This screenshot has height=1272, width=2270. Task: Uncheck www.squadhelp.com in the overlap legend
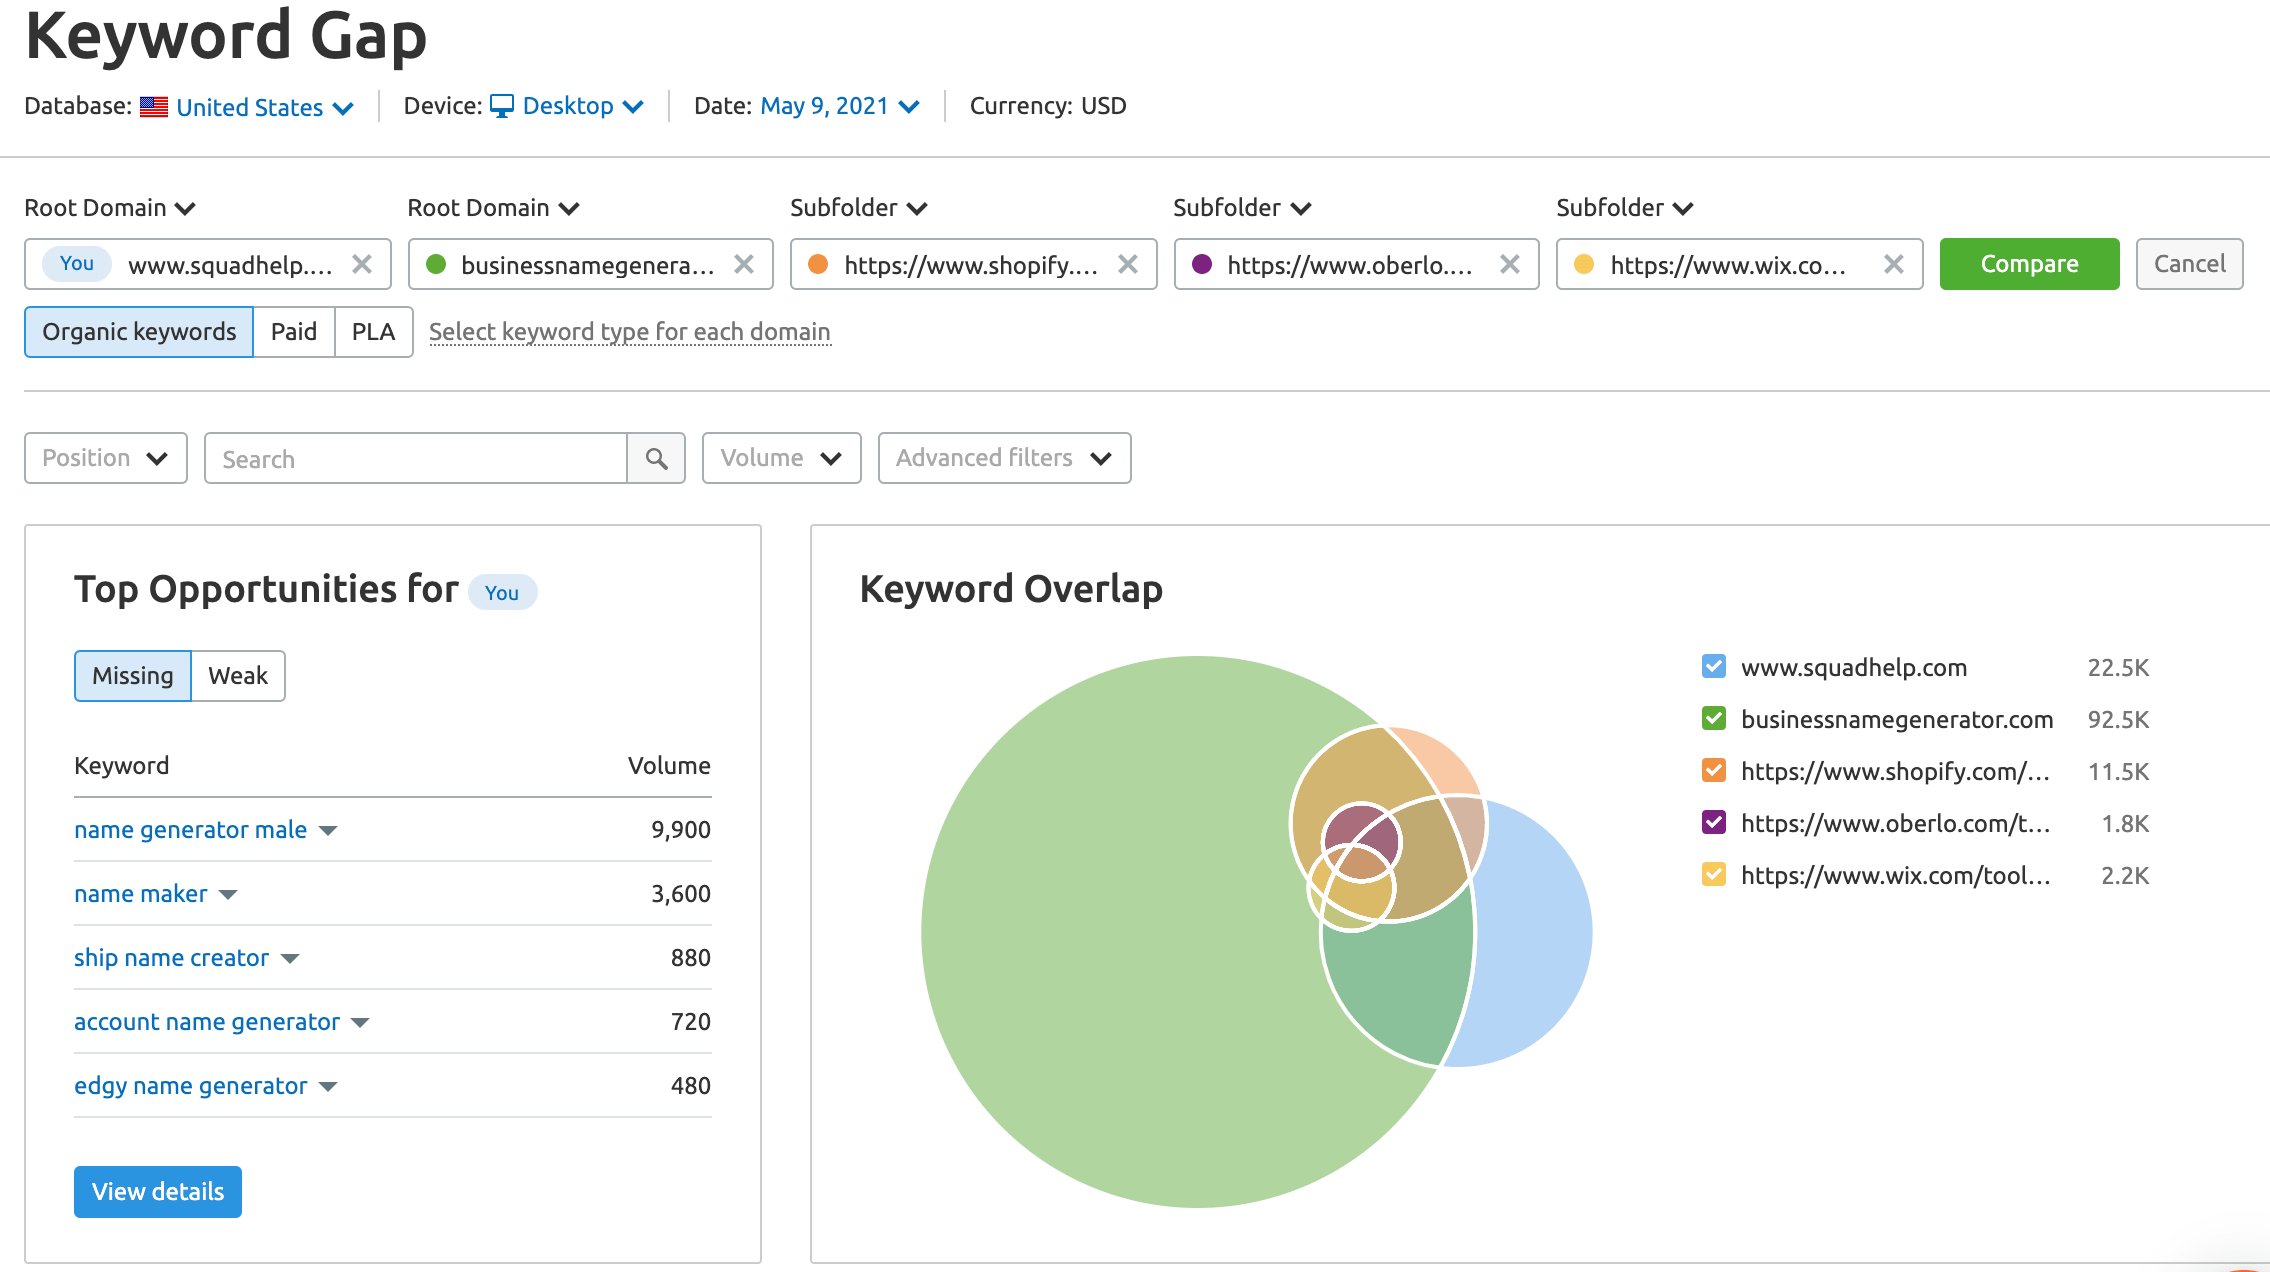click(1714, 666)
